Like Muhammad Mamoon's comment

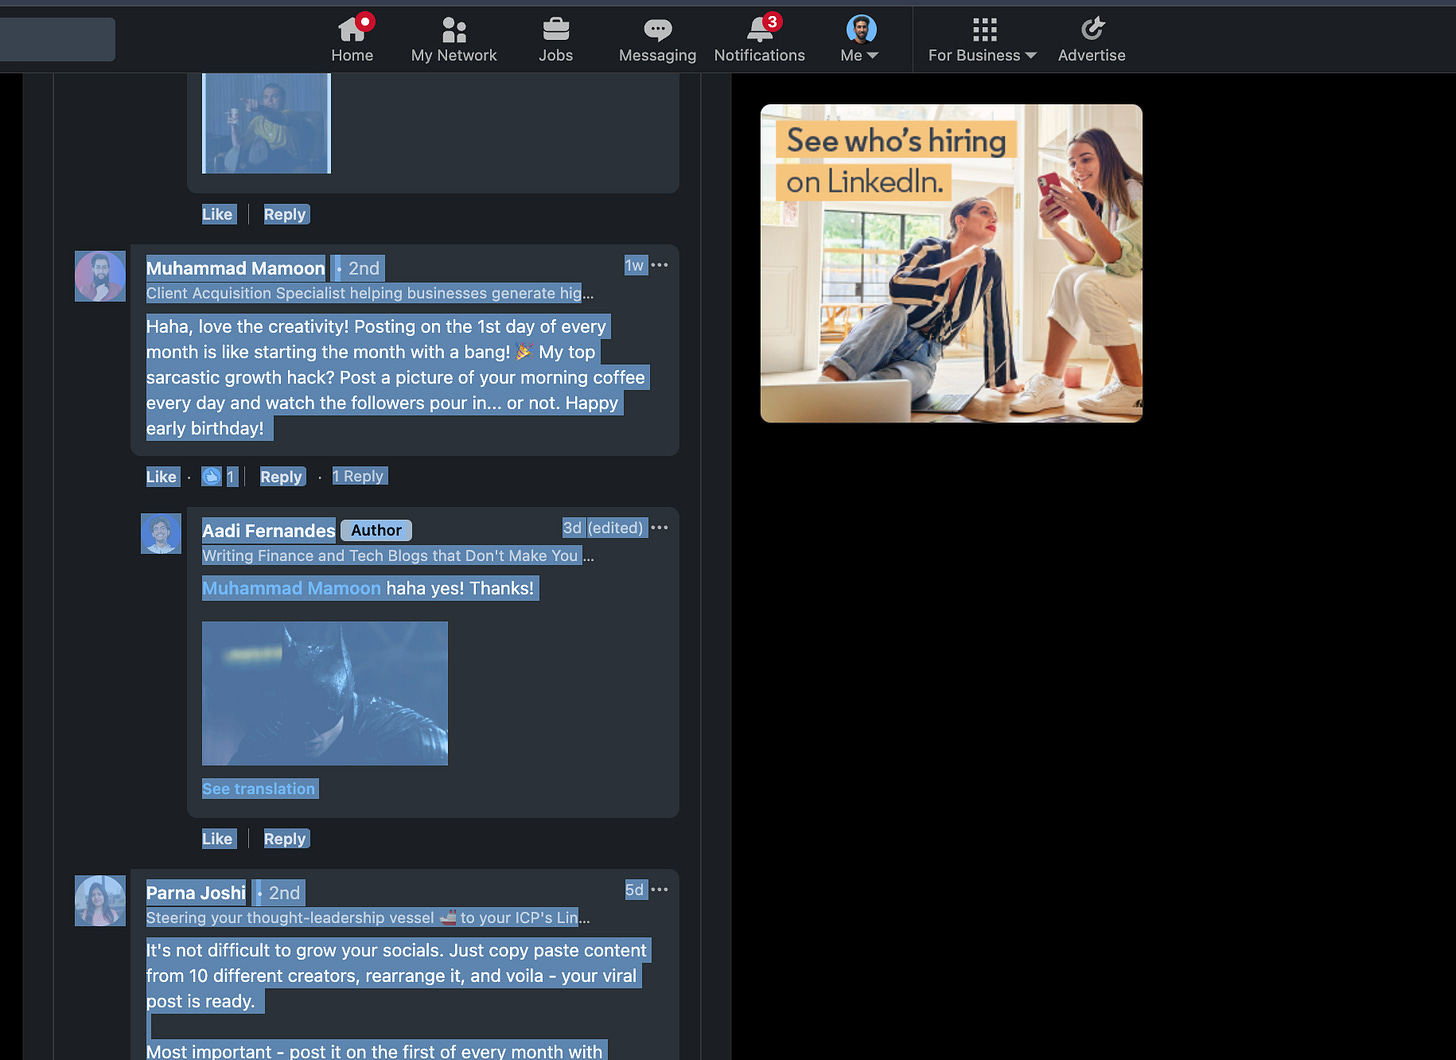click(161, 477)
